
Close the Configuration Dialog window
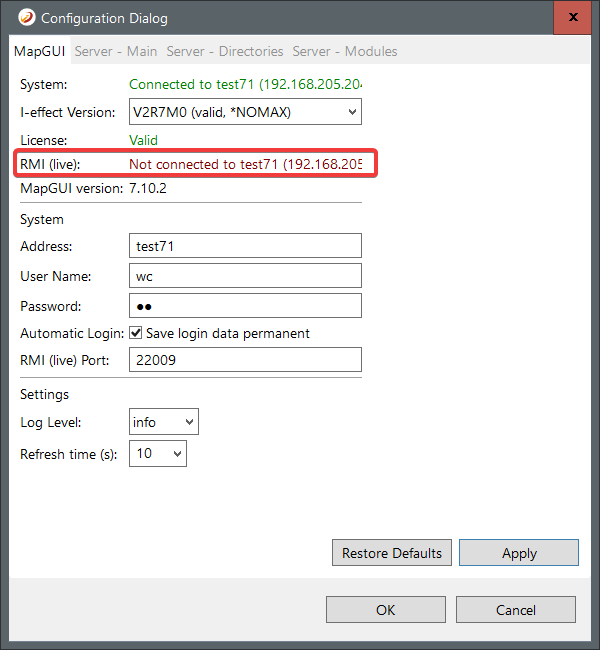[572, 18]
